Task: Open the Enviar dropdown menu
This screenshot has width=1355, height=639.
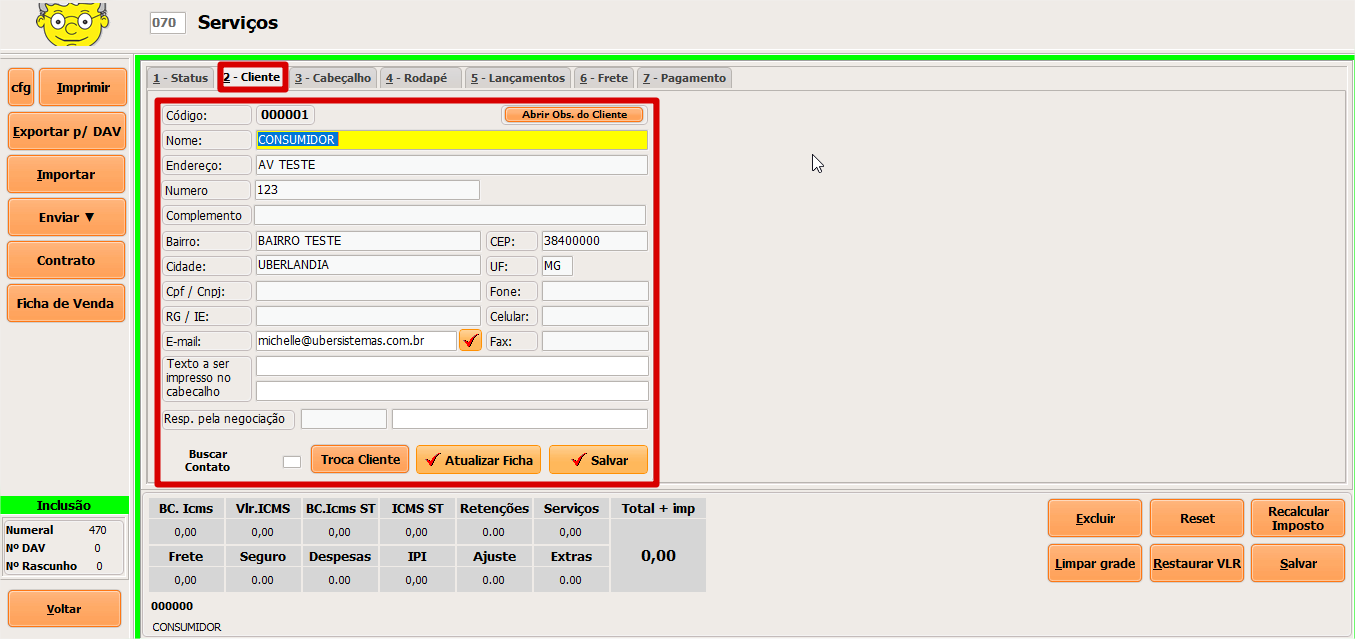Action: click(x=66, y=217)
